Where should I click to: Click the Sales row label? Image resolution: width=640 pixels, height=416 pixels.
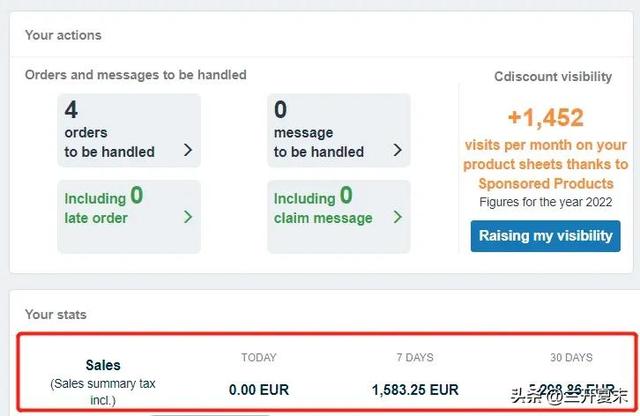(x=103, y=366)
